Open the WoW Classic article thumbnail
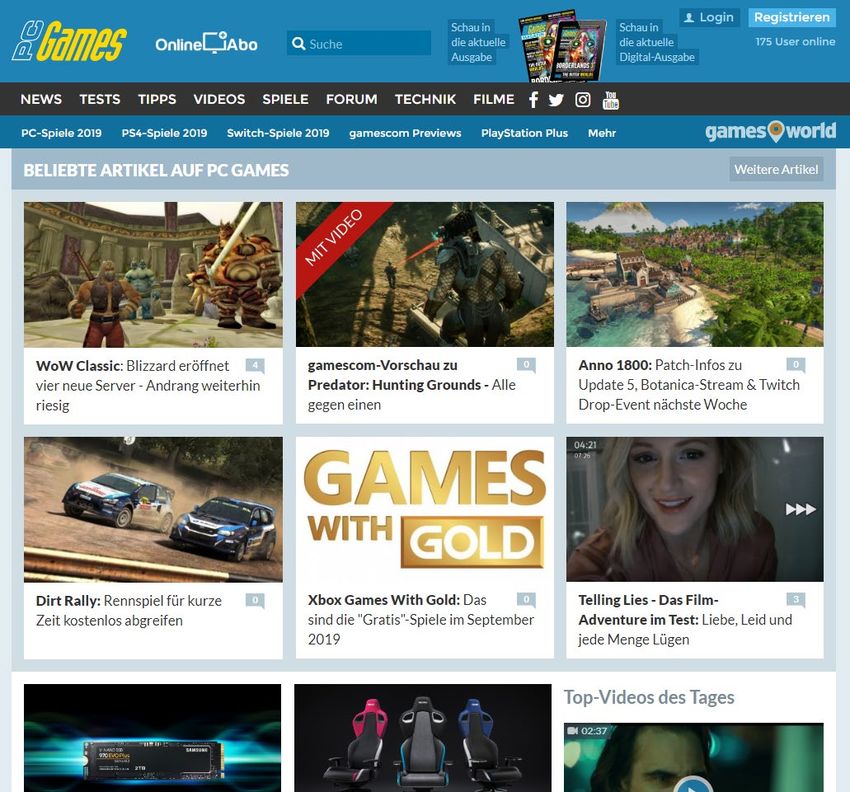Screen dimensions: 850x792 (153, 274)
